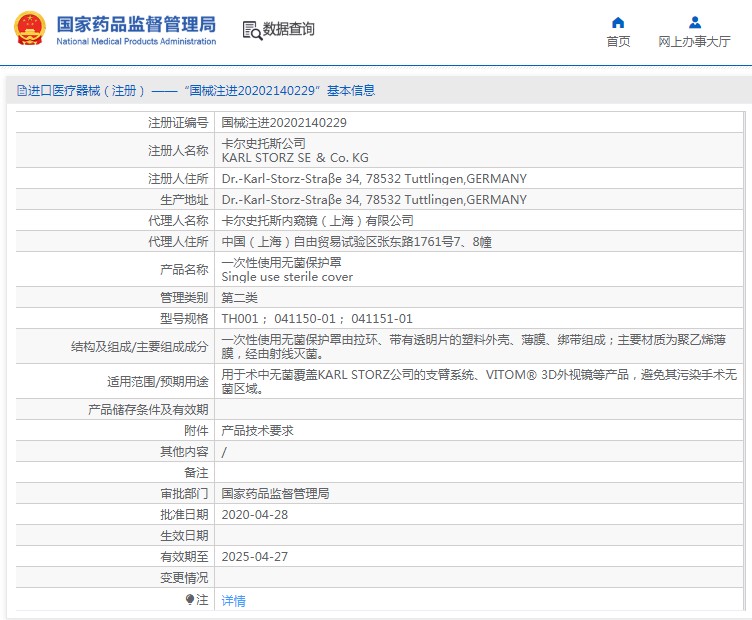Select the 适用范围 intended use description
Image resolution: width=752 pixels, height=620 pixels.
coord(479,382)
